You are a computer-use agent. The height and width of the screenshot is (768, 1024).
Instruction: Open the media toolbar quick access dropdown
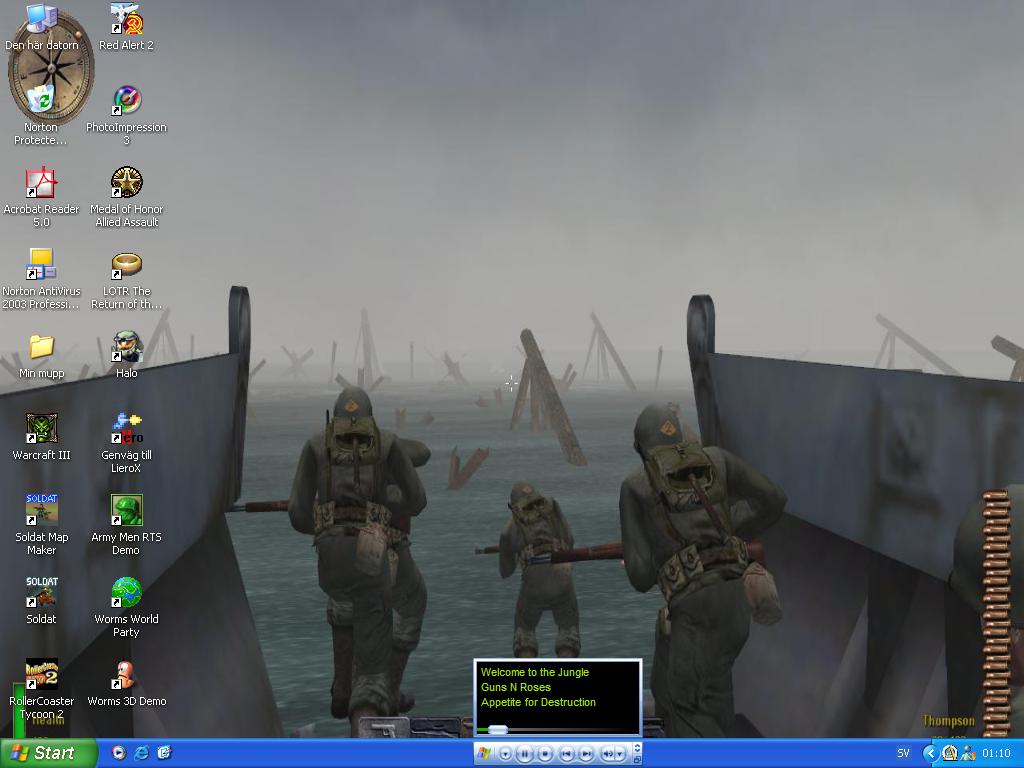pyautogui.click(x=505, y=754)
